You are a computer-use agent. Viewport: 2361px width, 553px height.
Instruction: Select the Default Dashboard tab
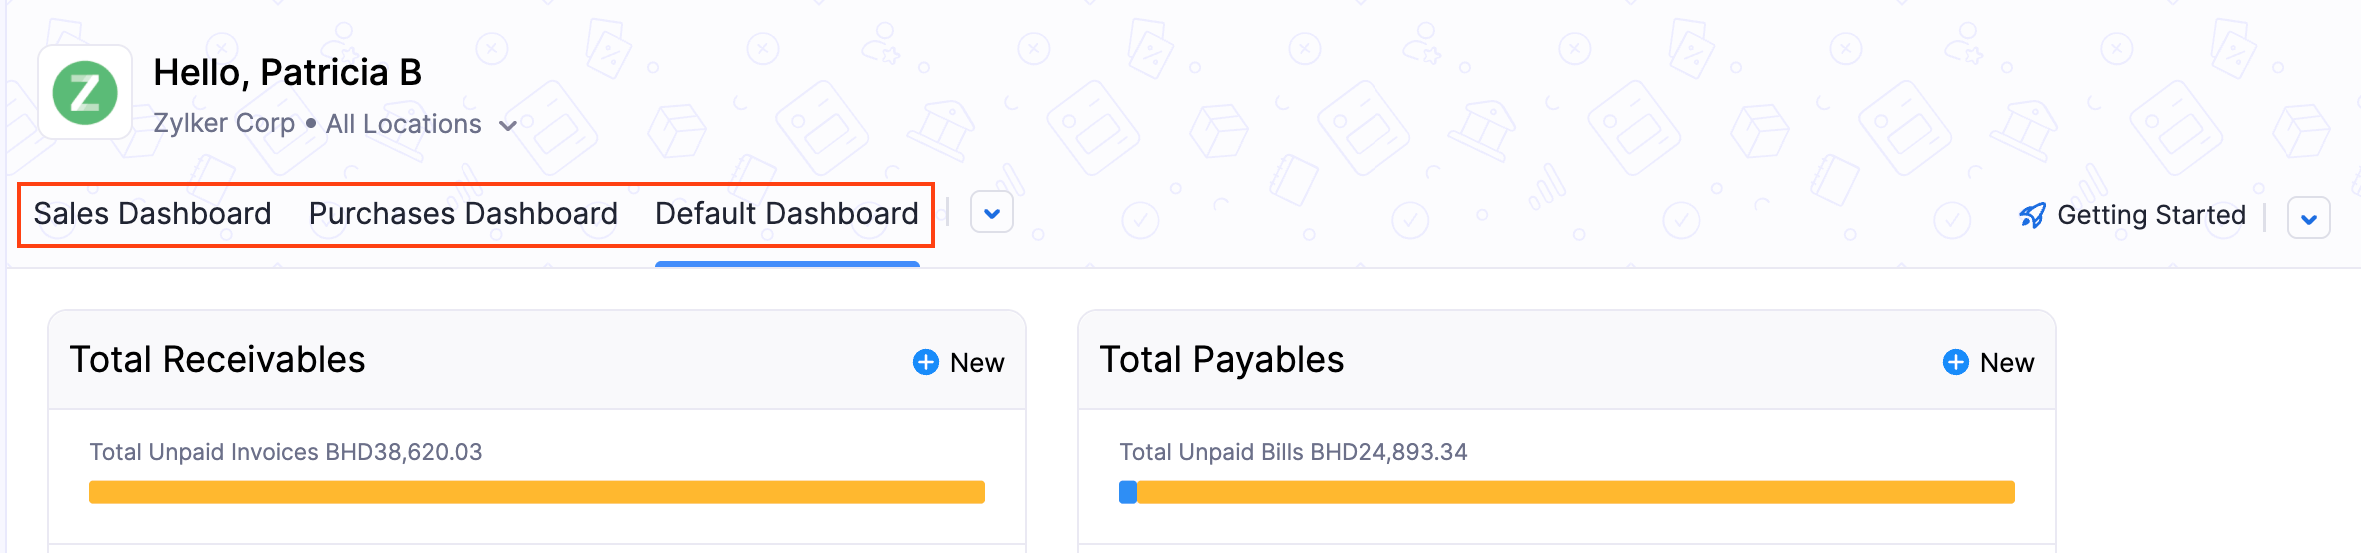coord(786,214)
